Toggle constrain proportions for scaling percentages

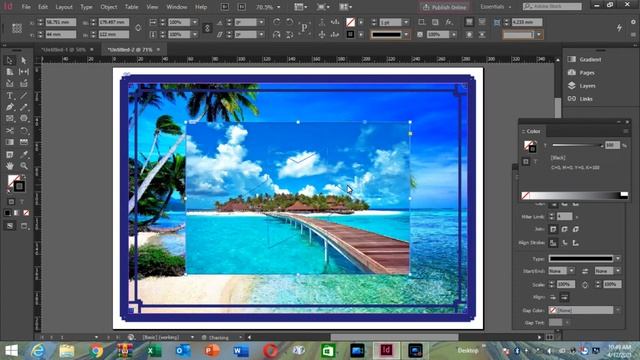pos(207,28)
